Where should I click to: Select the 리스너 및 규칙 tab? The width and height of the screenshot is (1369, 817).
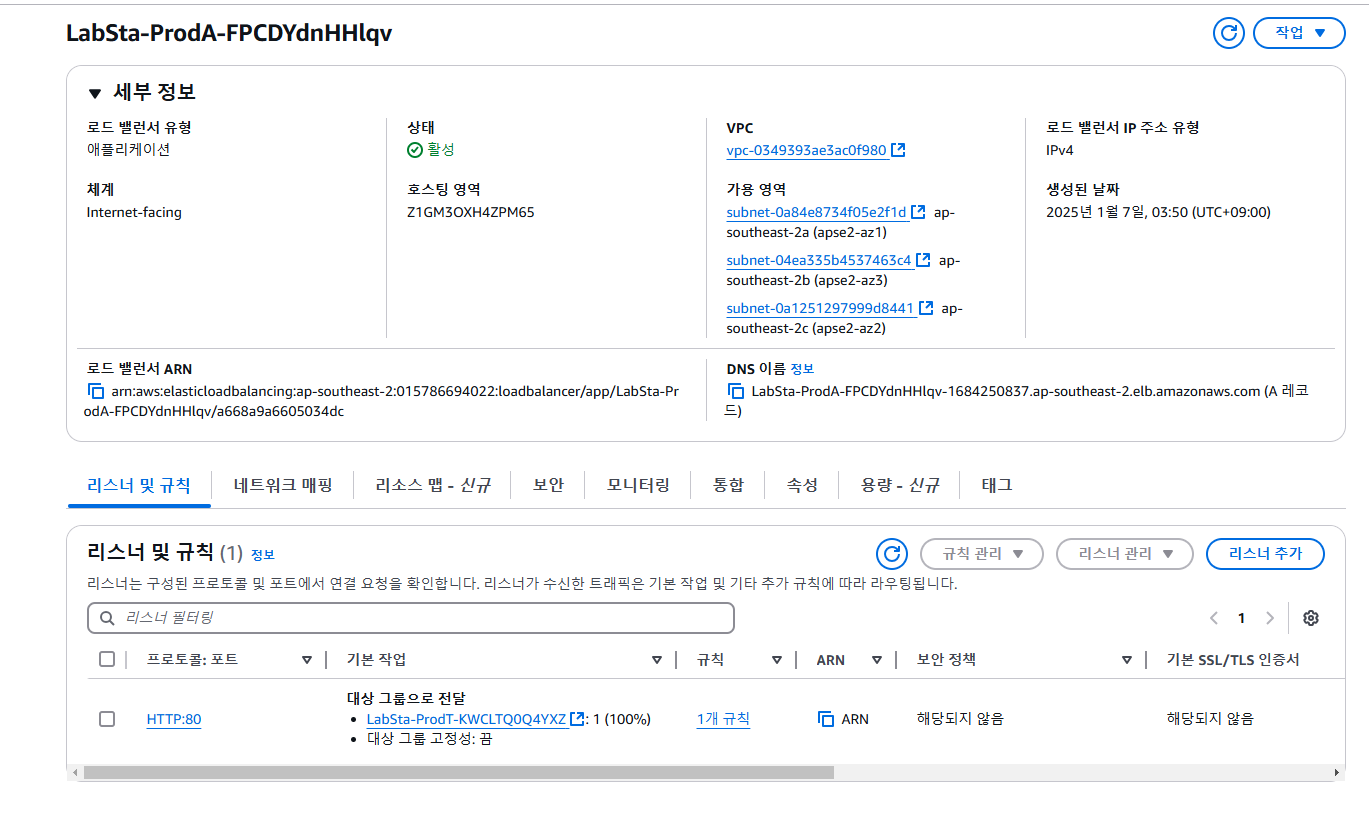(139, 485)
